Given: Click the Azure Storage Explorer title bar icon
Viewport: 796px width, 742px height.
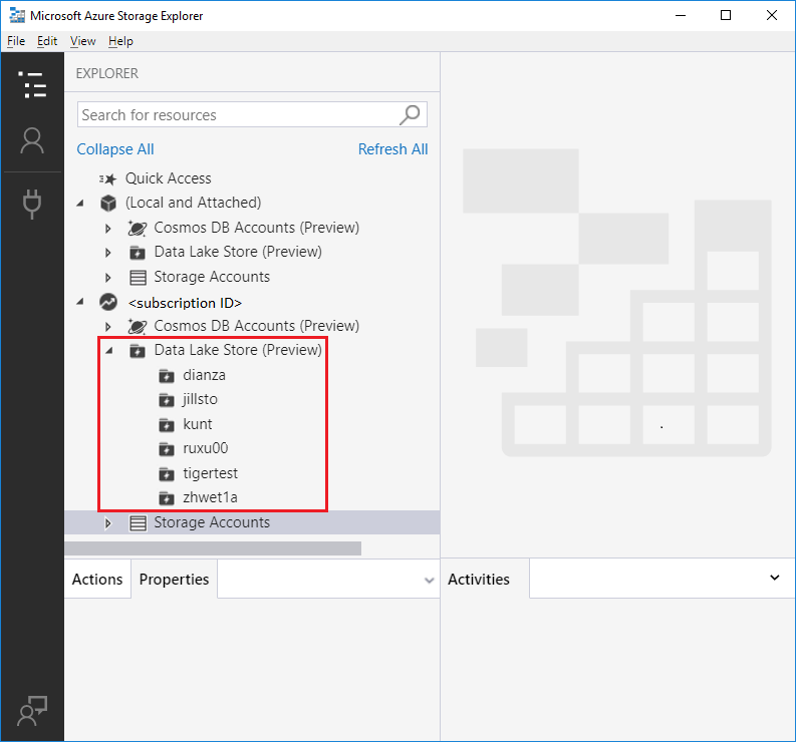Looking at the screenshot, I should [17, 16].
